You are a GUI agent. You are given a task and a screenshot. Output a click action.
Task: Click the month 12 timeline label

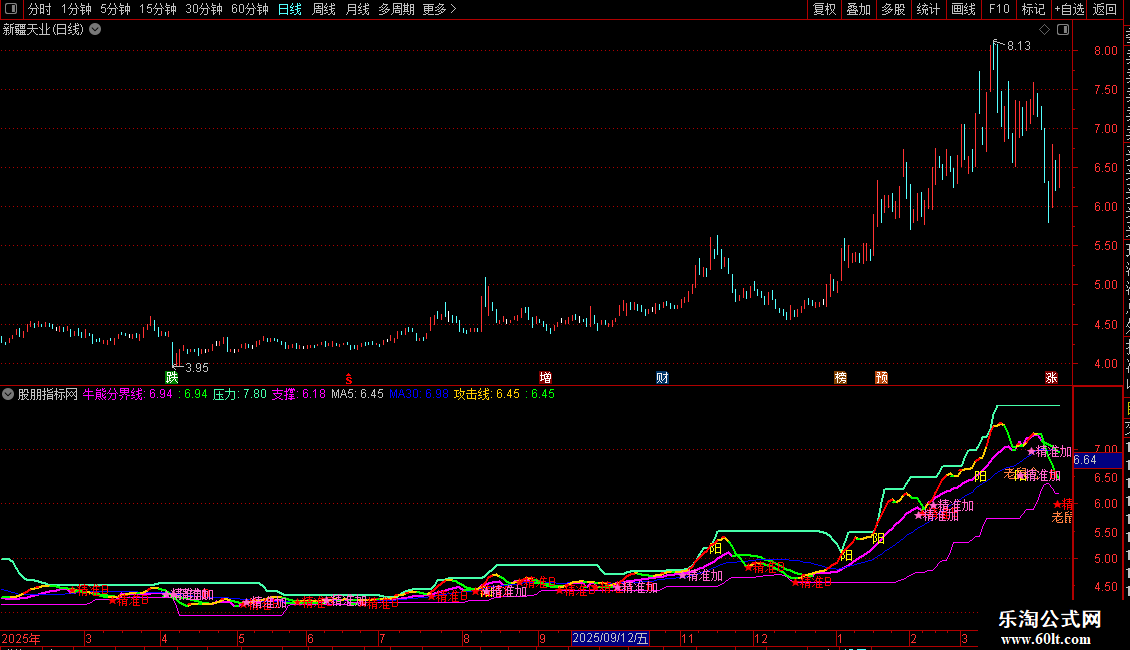761,638
